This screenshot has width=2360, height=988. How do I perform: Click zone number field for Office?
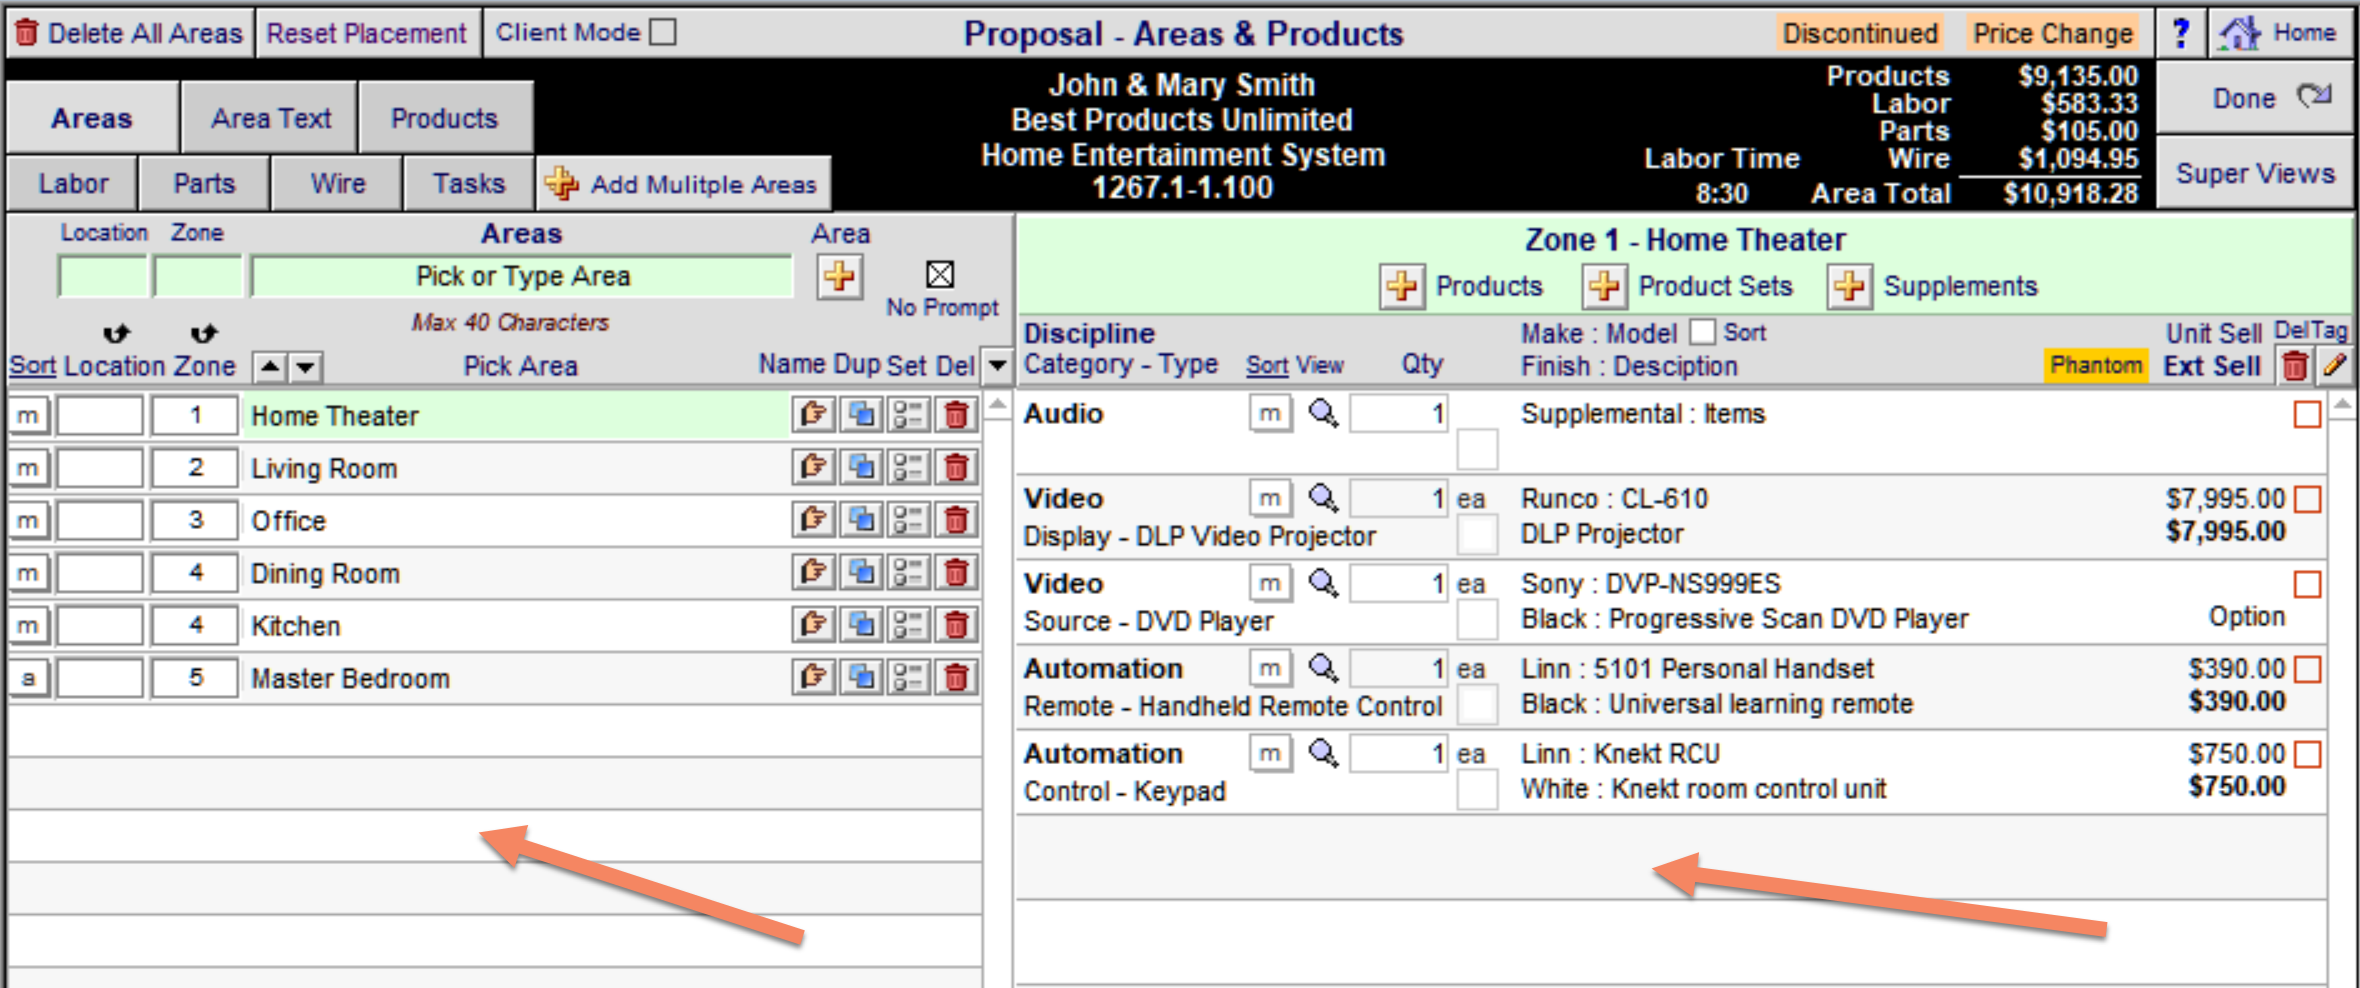(x=195, y=520)
